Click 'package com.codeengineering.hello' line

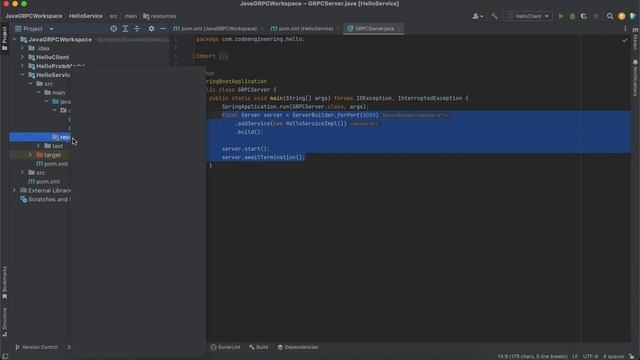pos(250,39)
